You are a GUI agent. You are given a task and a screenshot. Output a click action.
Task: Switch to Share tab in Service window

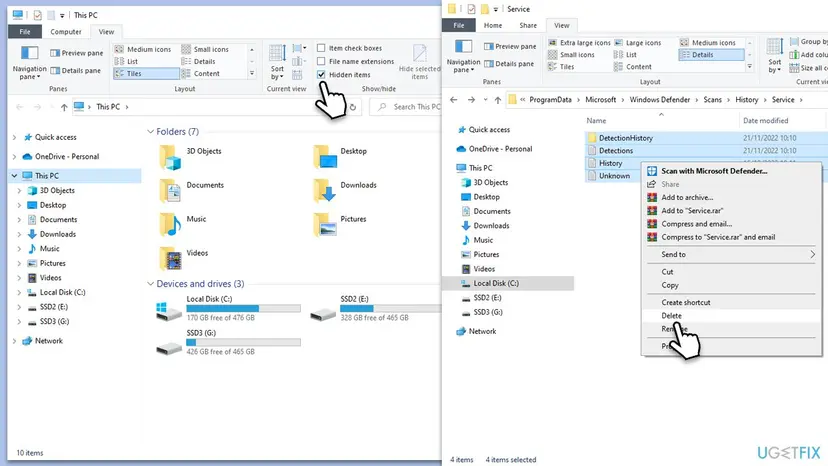pos(528,25)
